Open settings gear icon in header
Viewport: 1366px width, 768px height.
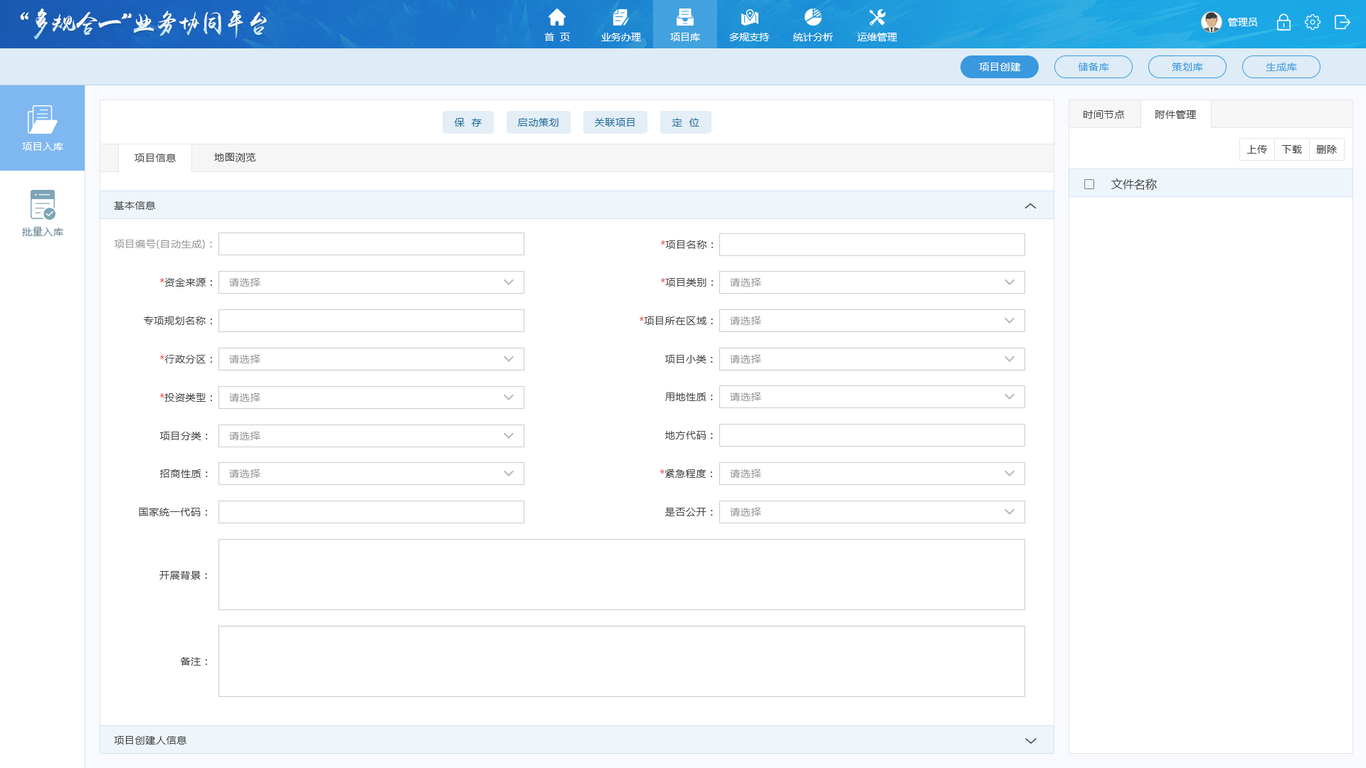click(x=1313, y=22)
